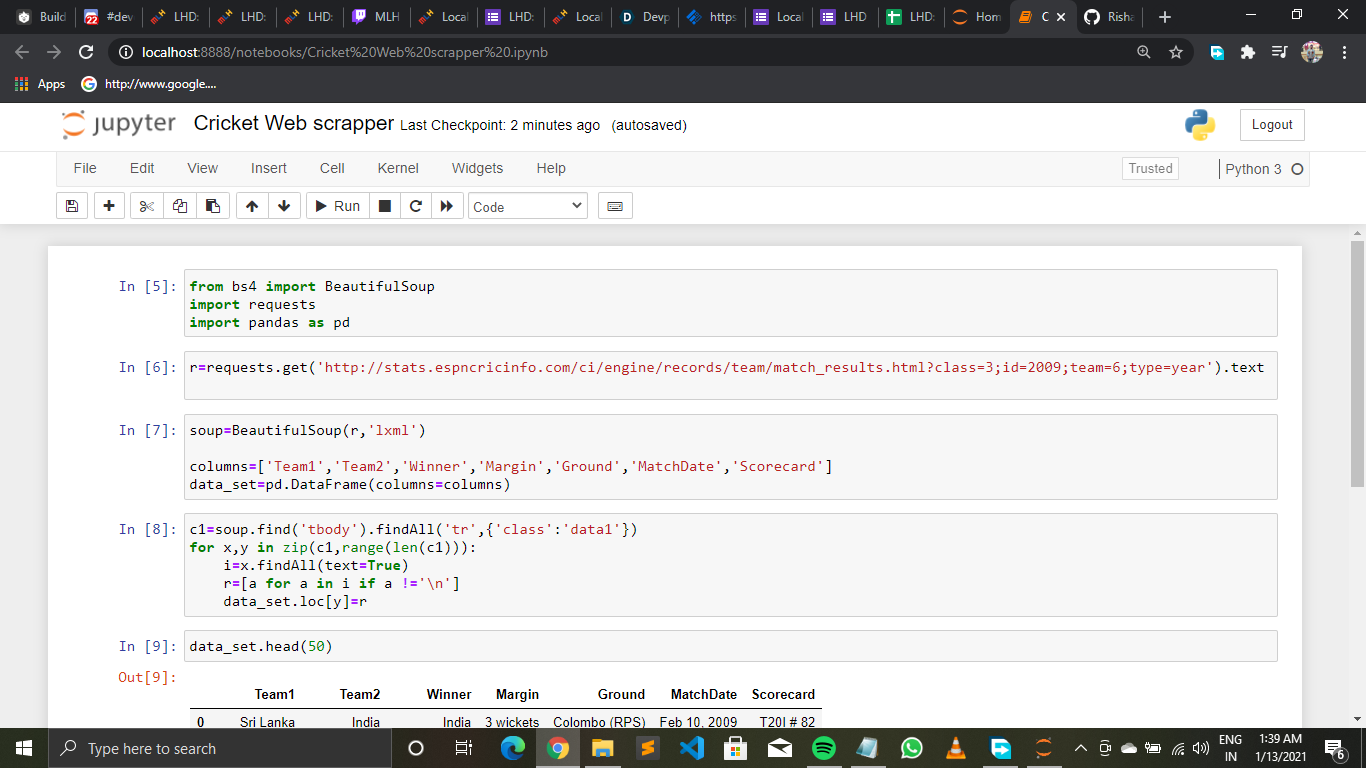Open Chrome three-dot menu
Screen dimensions: 1366x768
coord(1345,52)
